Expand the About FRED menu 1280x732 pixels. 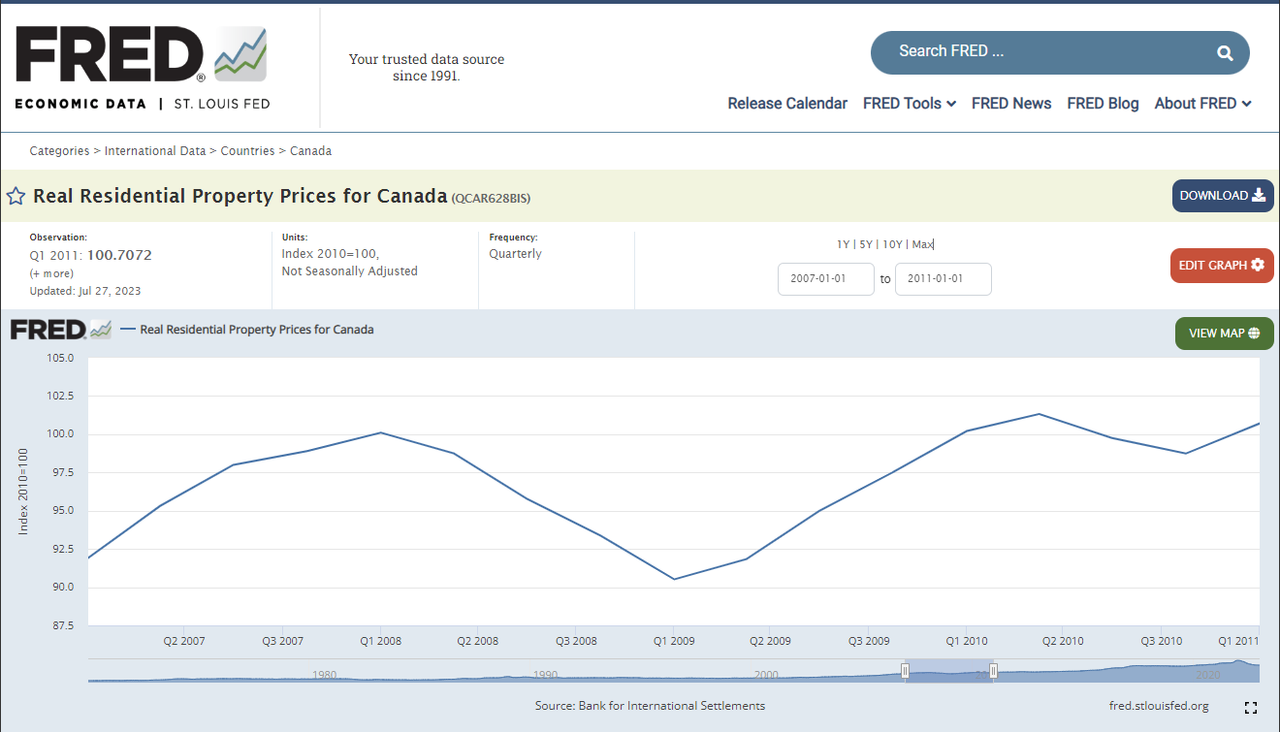[1203, 103]
